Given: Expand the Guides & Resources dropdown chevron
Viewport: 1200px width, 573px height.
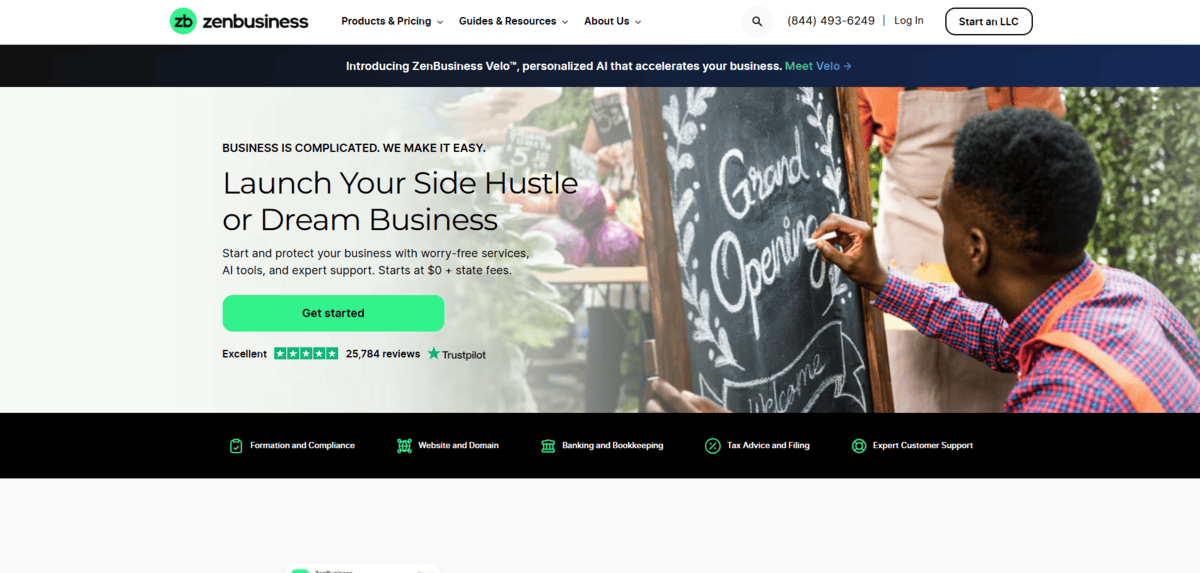Looking at the screenshot, I should pos(565,22).
